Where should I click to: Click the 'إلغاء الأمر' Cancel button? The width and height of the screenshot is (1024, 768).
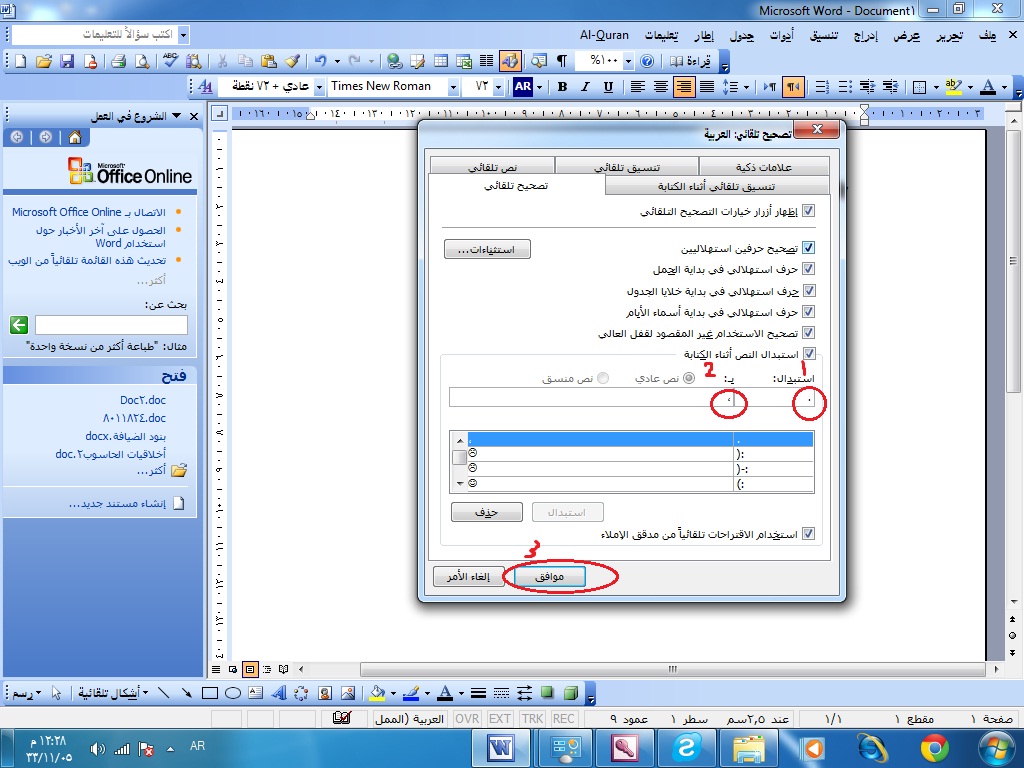469,577
